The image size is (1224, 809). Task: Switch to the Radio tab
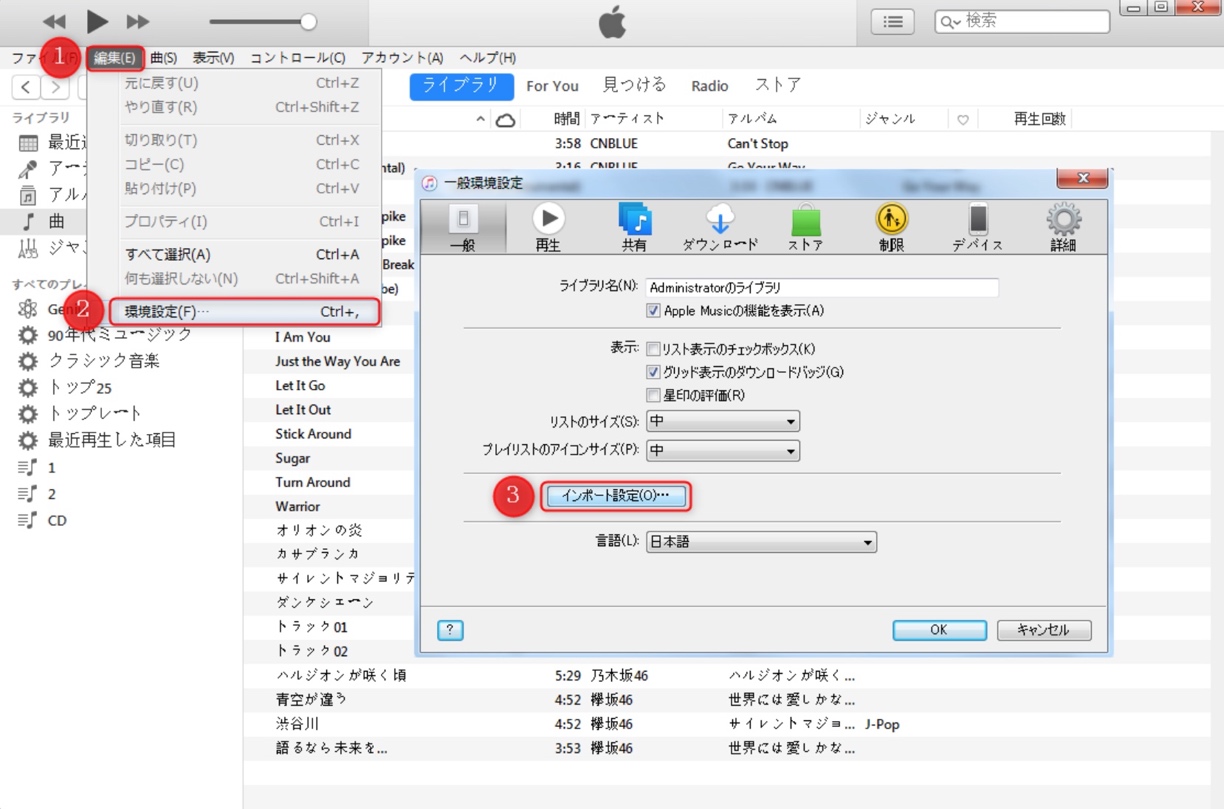(710, 86)
